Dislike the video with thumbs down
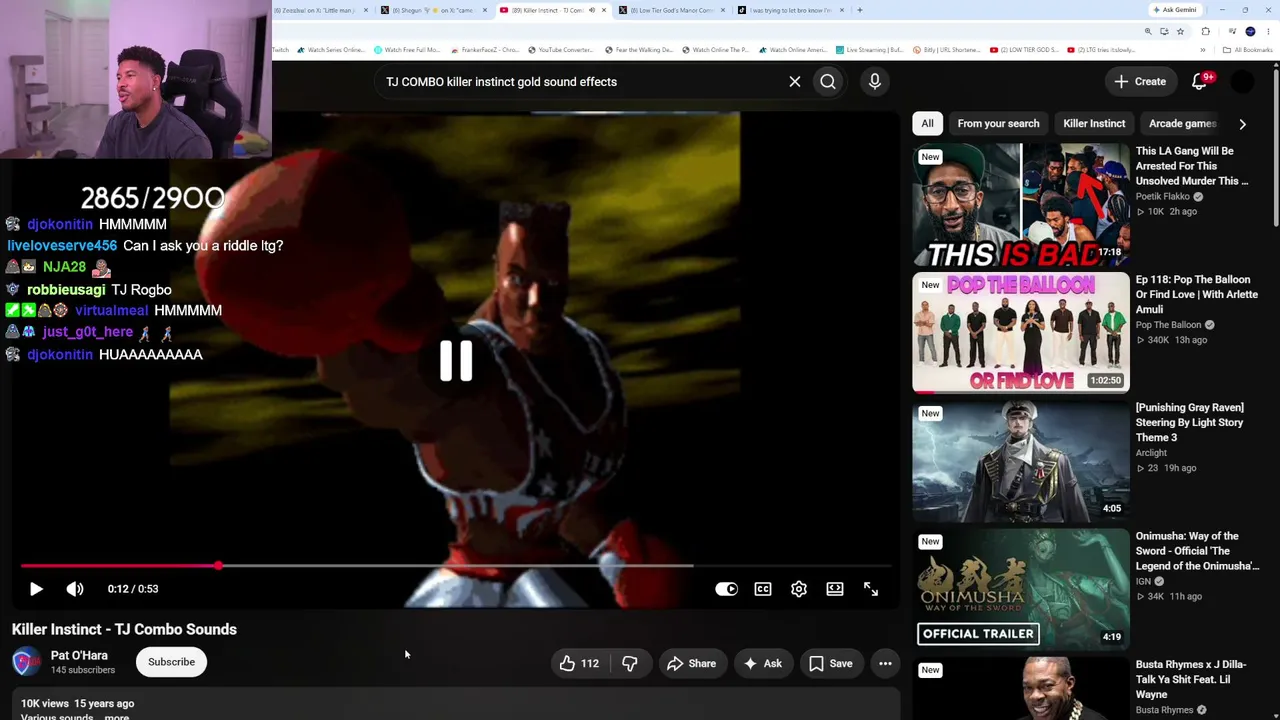1280x720 pixels. click(630, 663)
